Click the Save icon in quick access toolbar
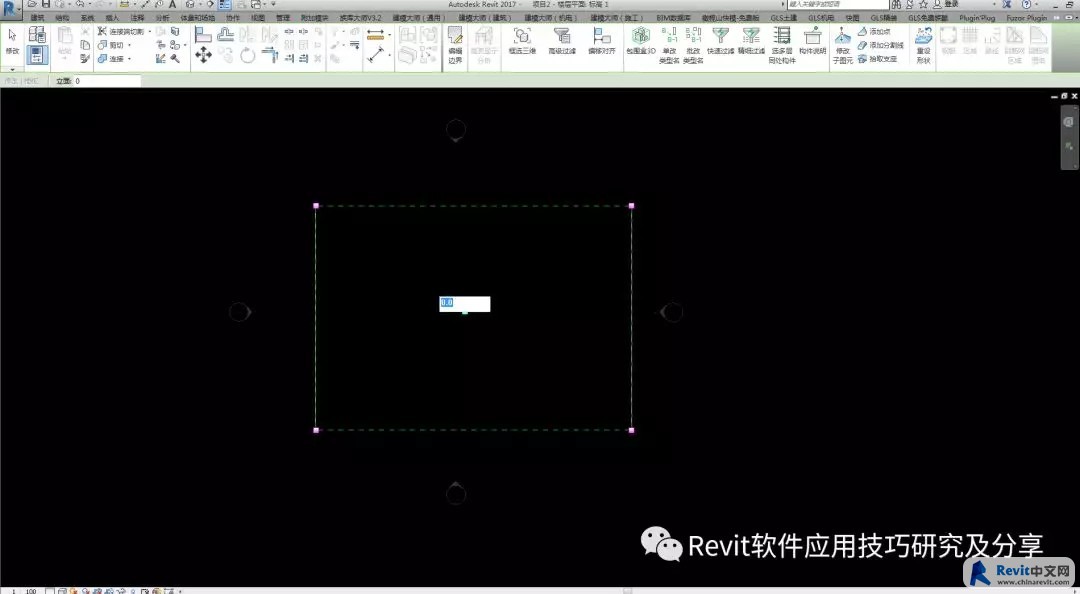This screenshot has width=1080, height=594. point(45,4)
